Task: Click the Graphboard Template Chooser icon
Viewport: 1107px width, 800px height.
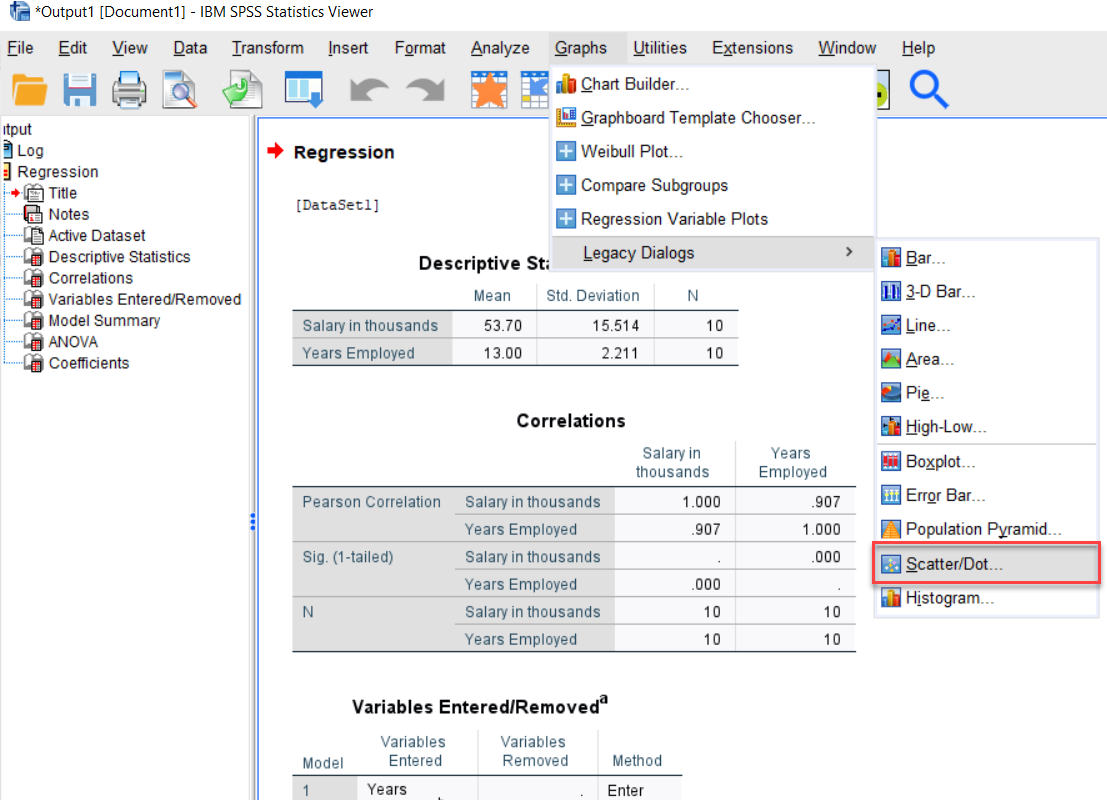Action: click(566, 118)
